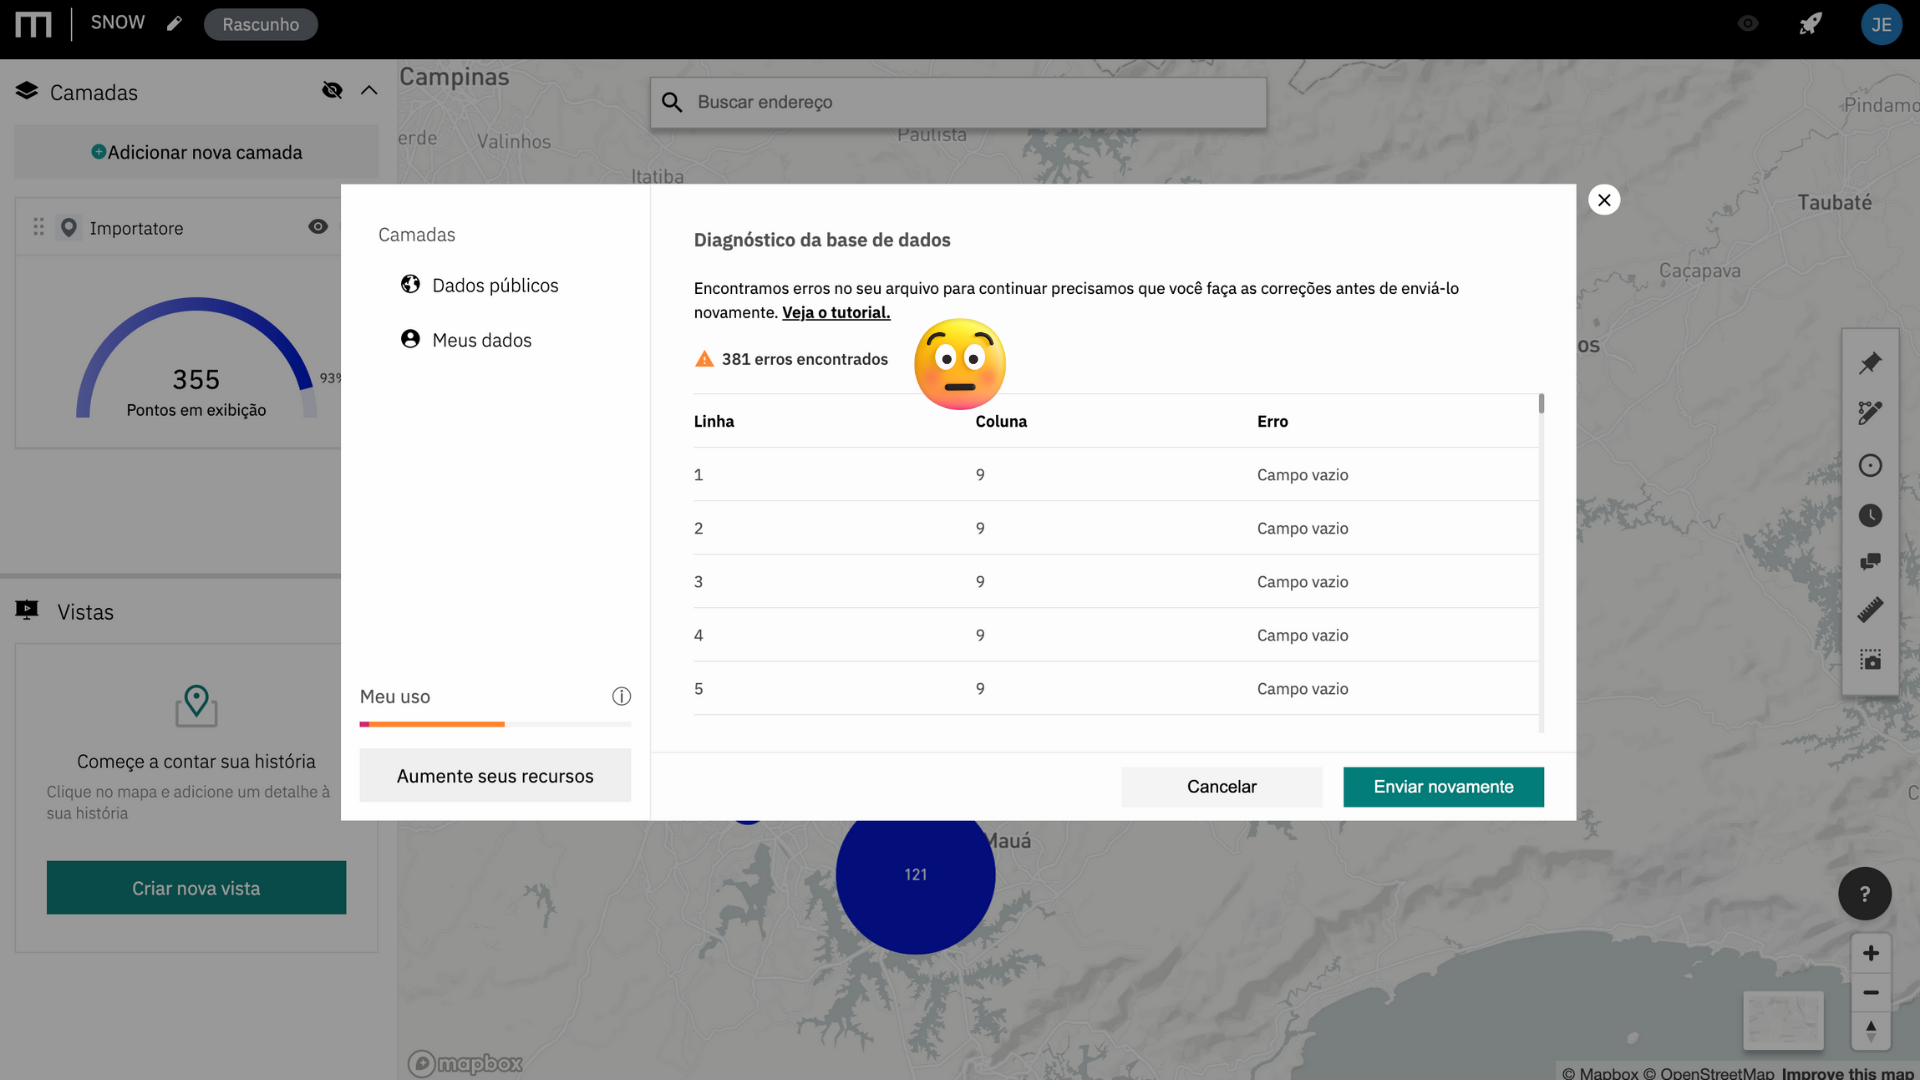The image size is (1920, 1080).
Task: Open the JE user avatar menu
Action: click(1881, 24)
